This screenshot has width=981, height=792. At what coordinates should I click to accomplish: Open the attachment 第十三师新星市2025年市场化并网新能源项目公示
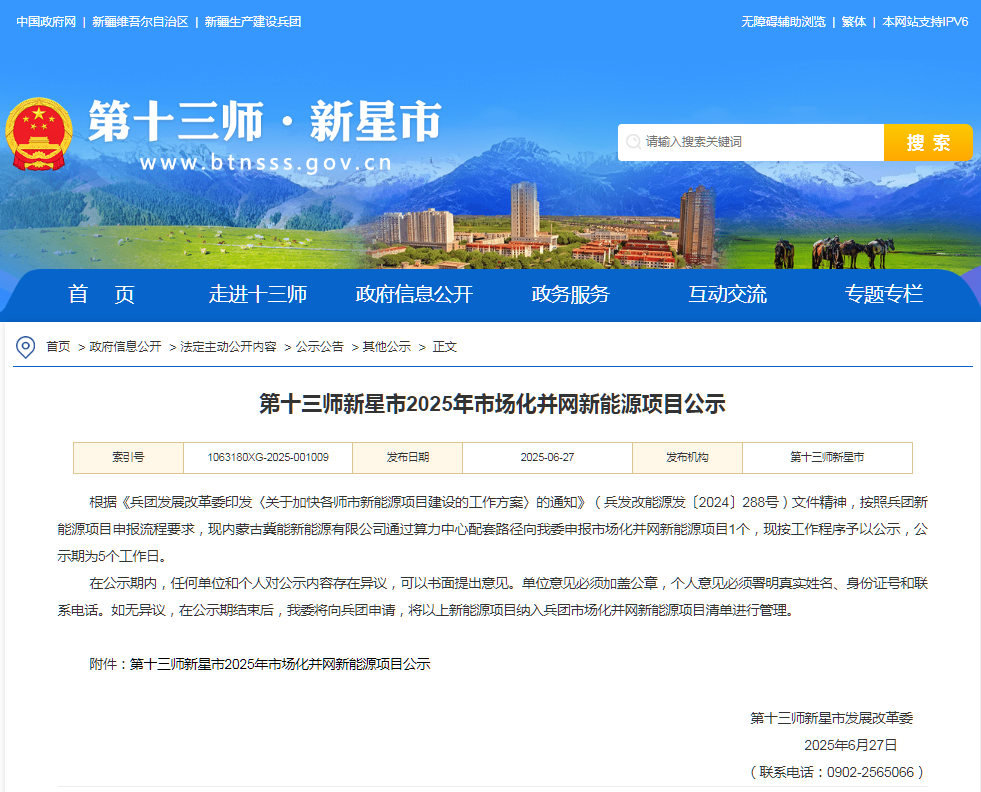pos(280,664)
